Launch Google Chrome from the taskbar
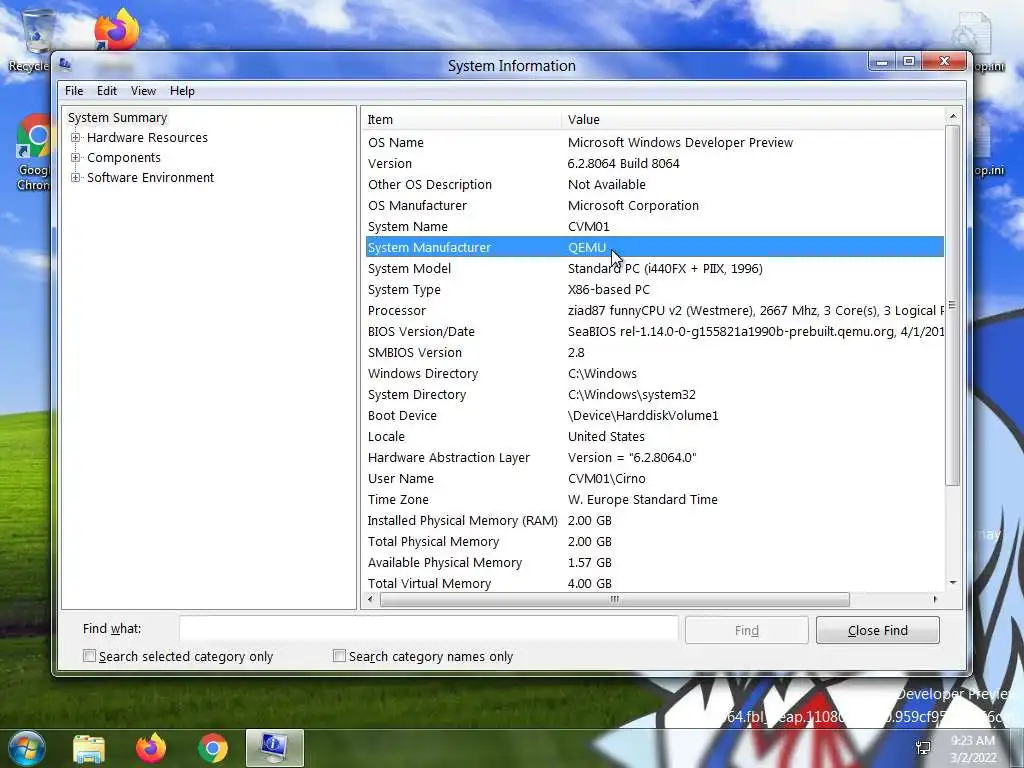 [213, 748]
